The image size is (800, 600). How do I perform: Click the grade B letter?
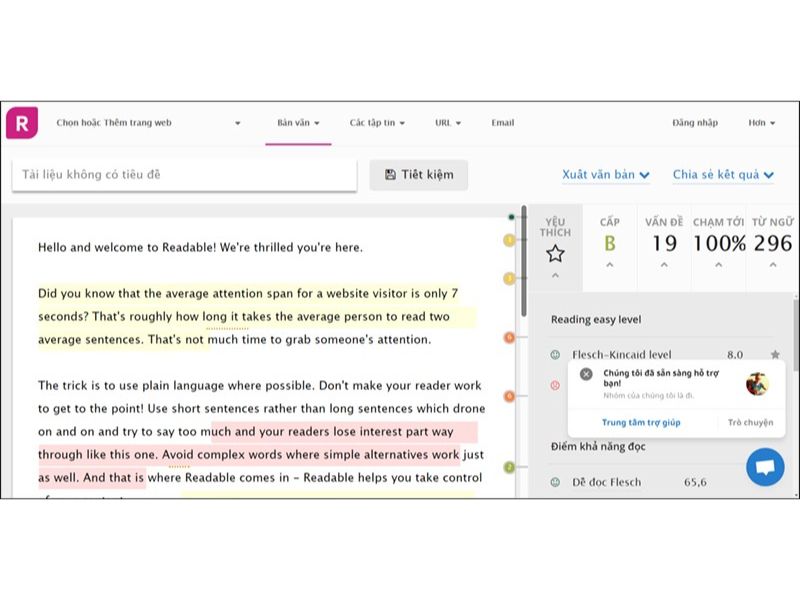(610, 244)
